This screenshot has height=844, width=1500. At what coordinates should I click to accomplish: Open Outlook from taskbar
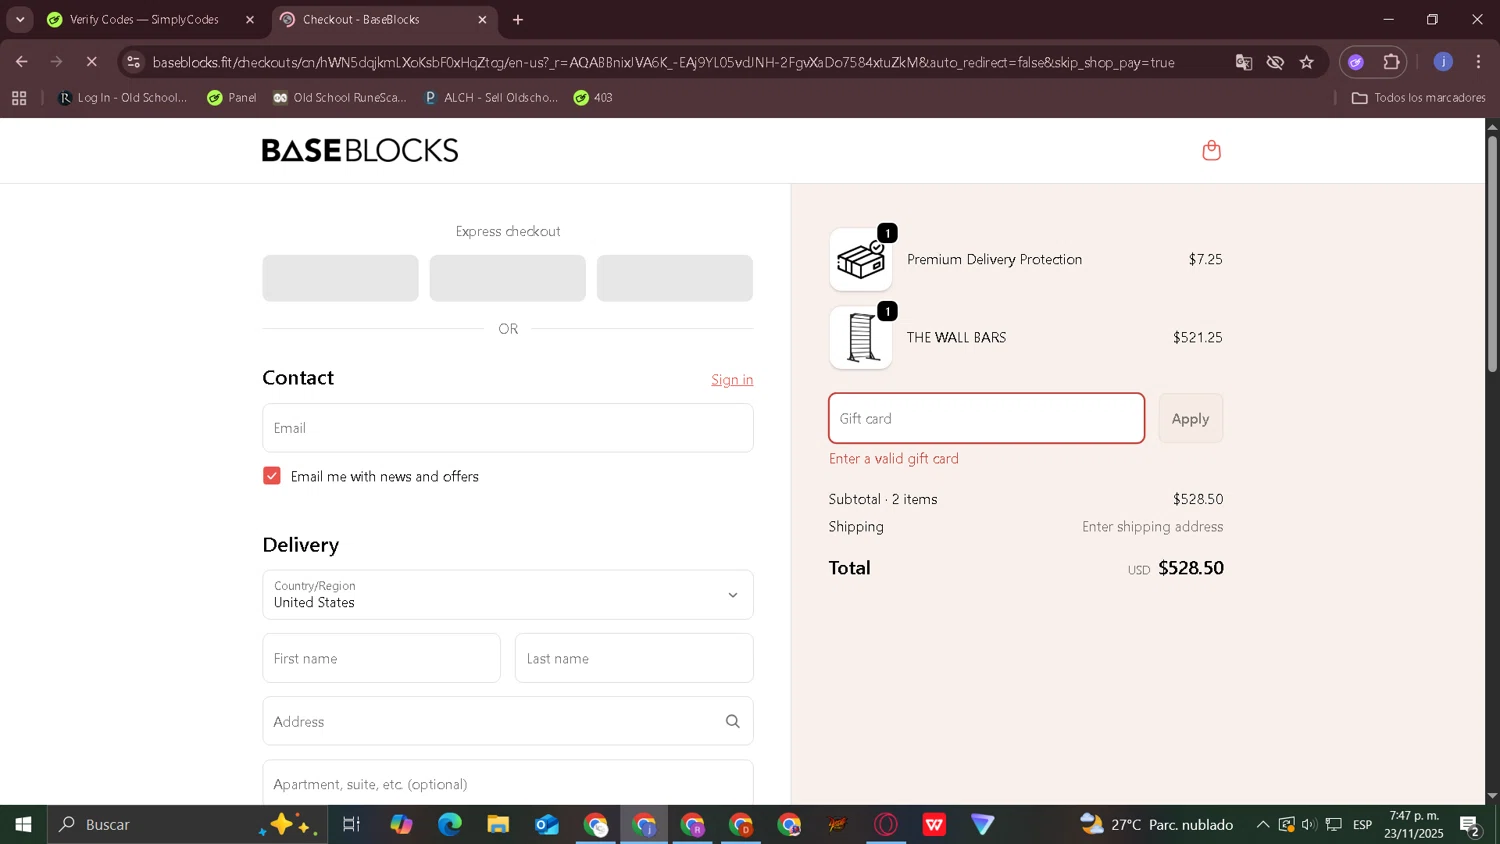pyautogui.click(x=547, y=825)
